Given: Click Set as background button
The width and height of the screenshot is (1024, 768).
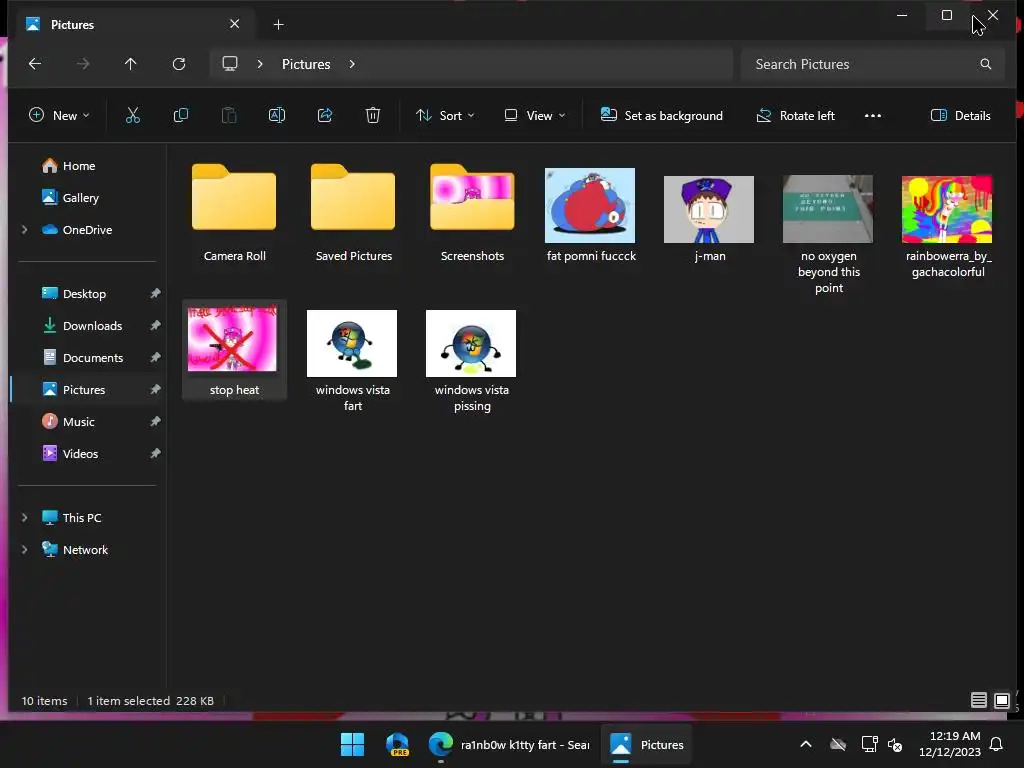Looking at the screenshot, I should (x=662, y=116).
